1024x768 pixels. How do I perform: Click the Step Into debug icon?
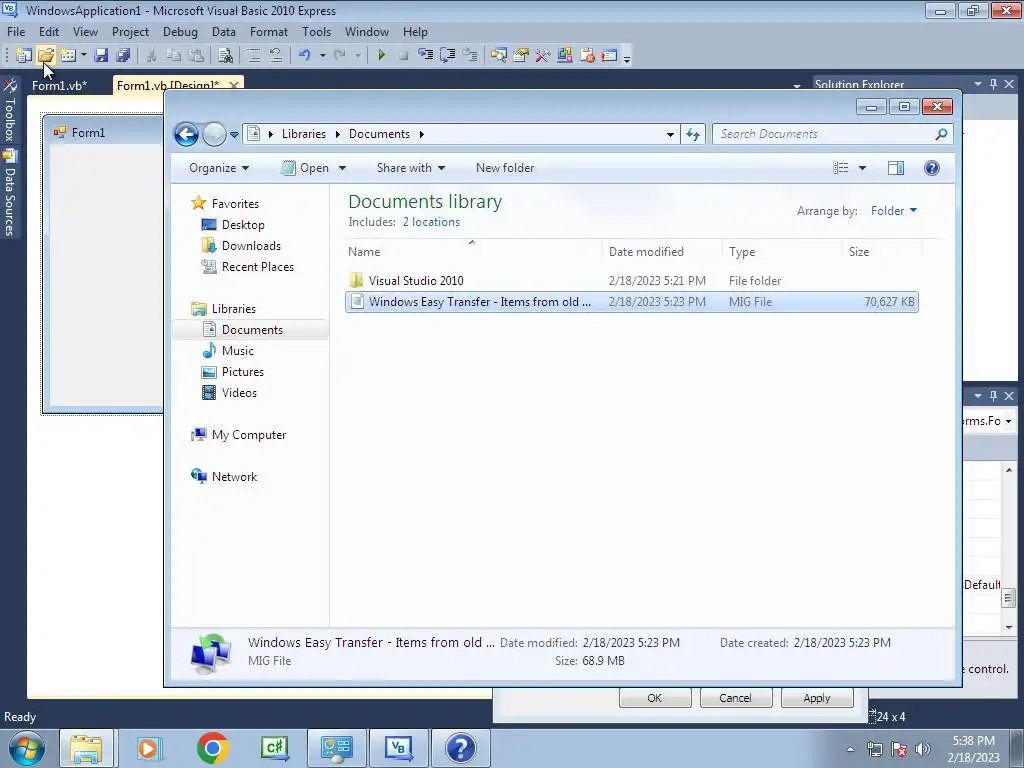[x=426, y=56]
